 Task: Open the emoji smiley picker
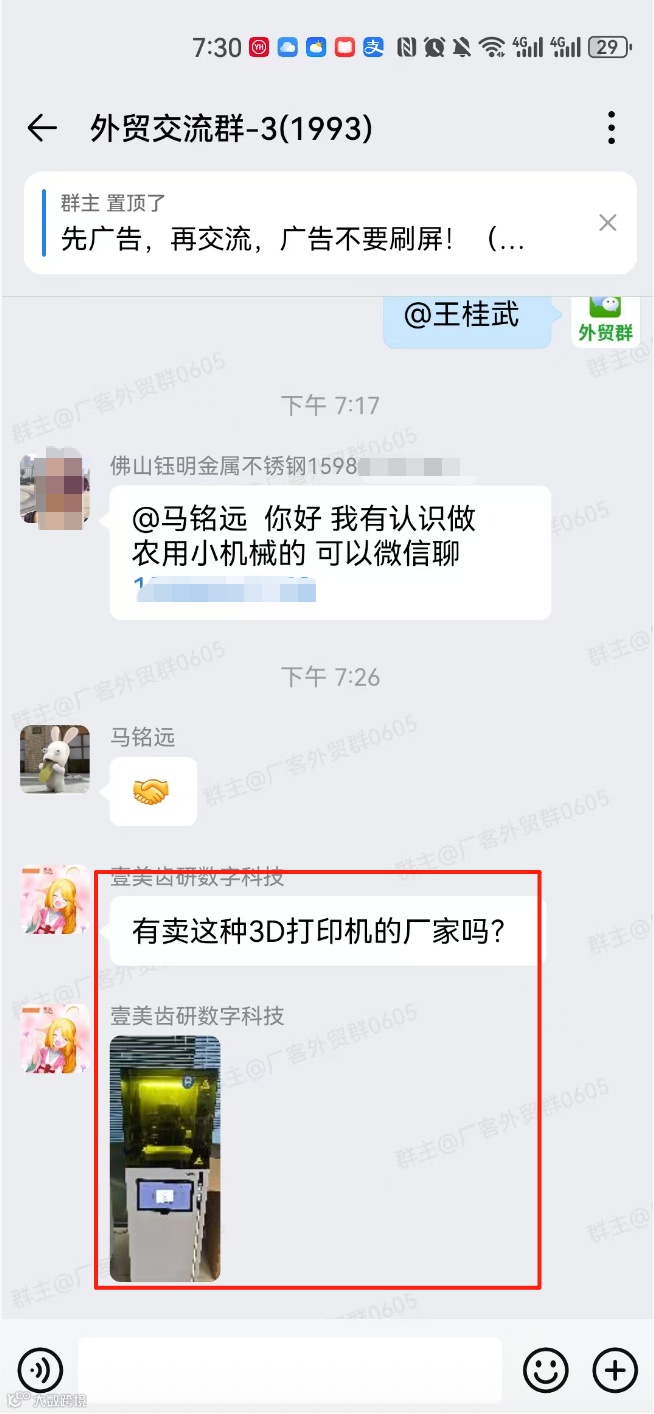[x=546, y=1370]
